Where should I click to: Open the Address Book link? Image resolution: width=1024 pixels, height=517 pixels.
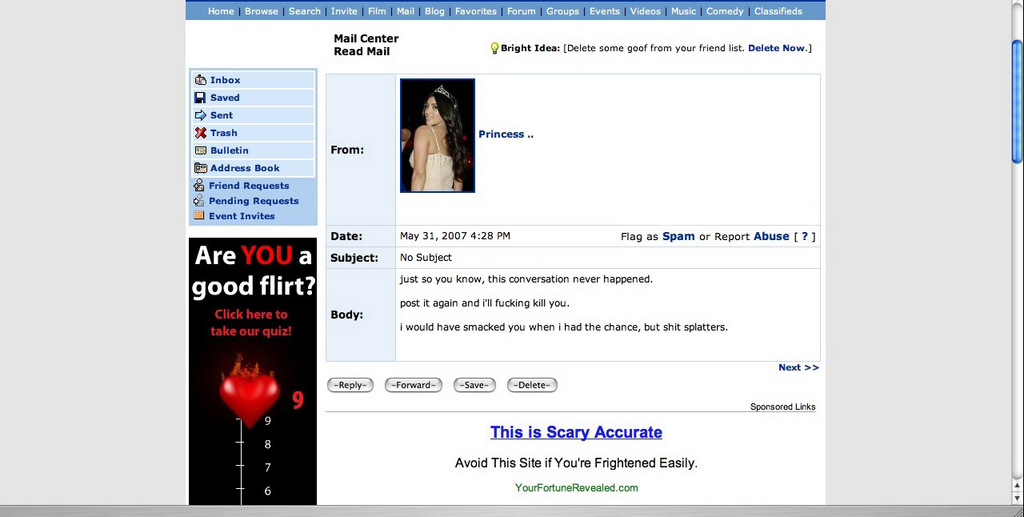point(245,168)
